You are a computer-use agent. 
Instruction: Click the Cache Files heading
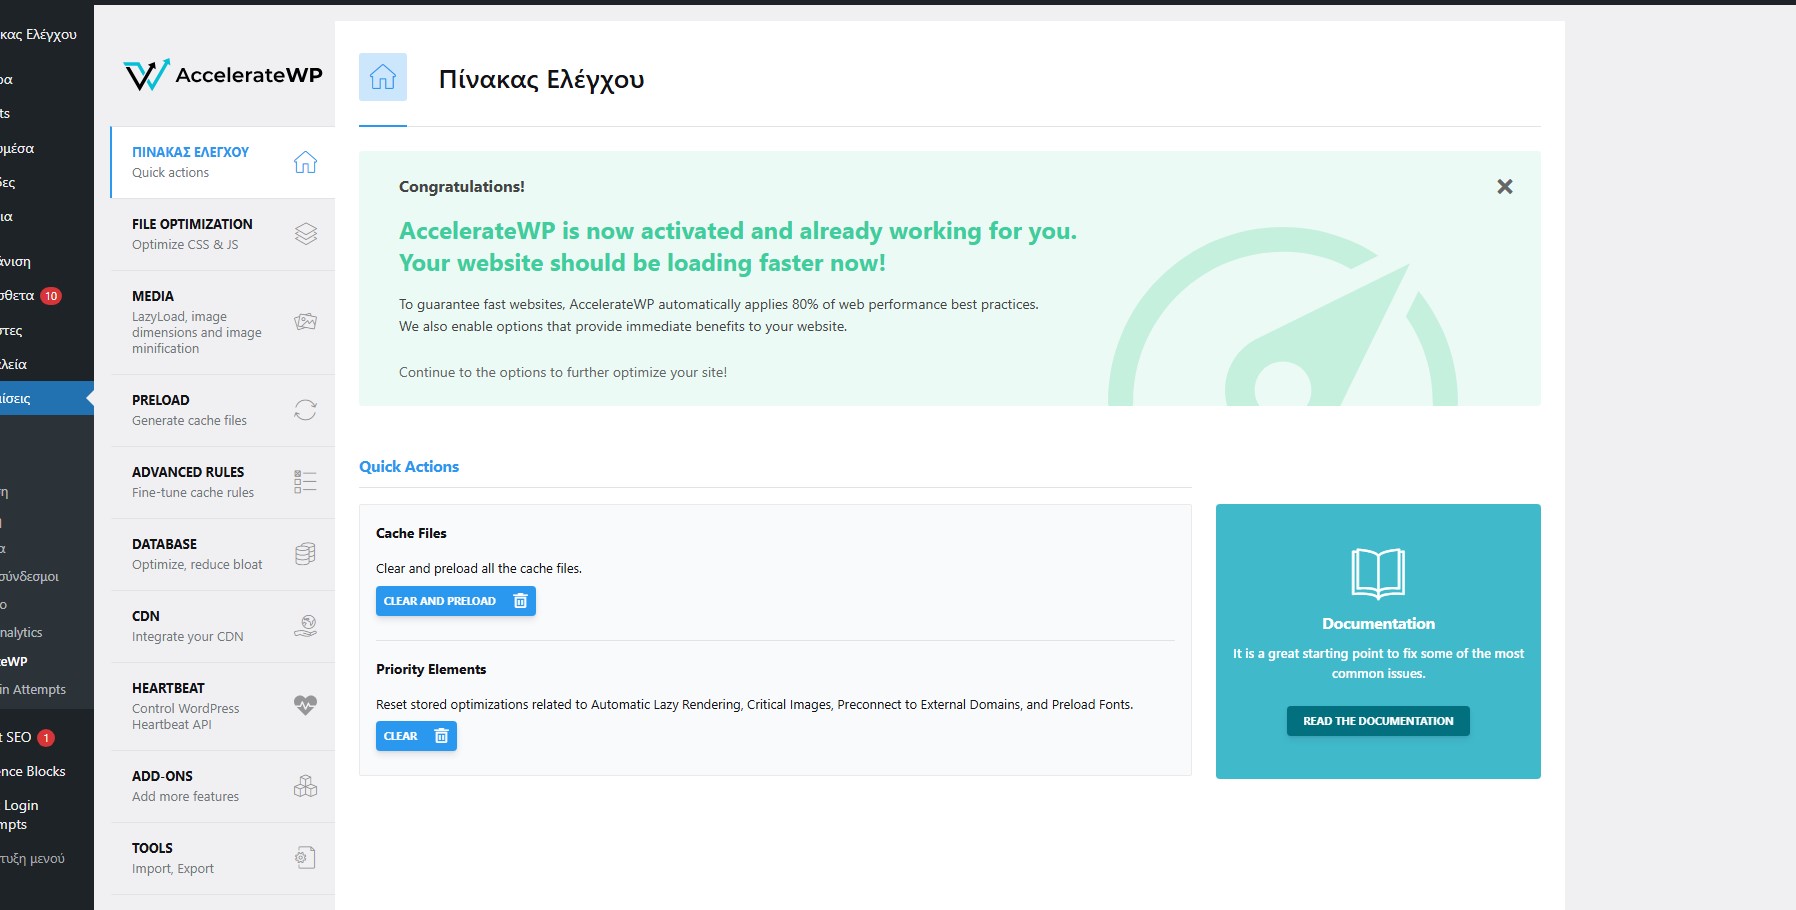pos(411,533)
